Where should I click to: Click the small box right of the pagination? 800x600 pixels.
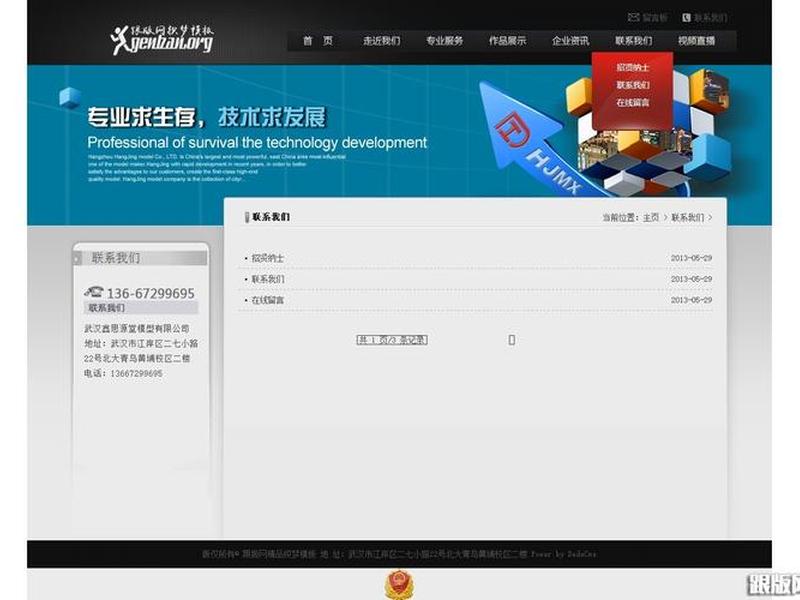click(x=512, y=340)
